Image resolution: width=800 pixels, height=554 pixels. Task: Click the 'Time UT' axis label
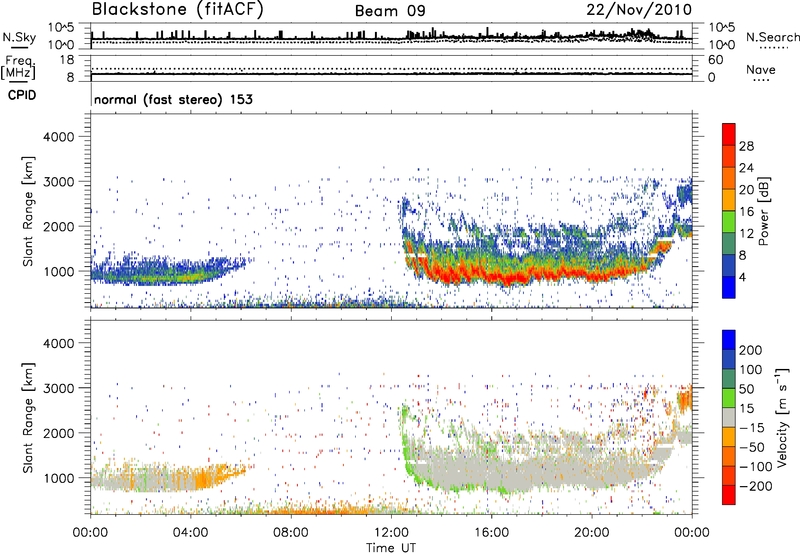point(391,548)
